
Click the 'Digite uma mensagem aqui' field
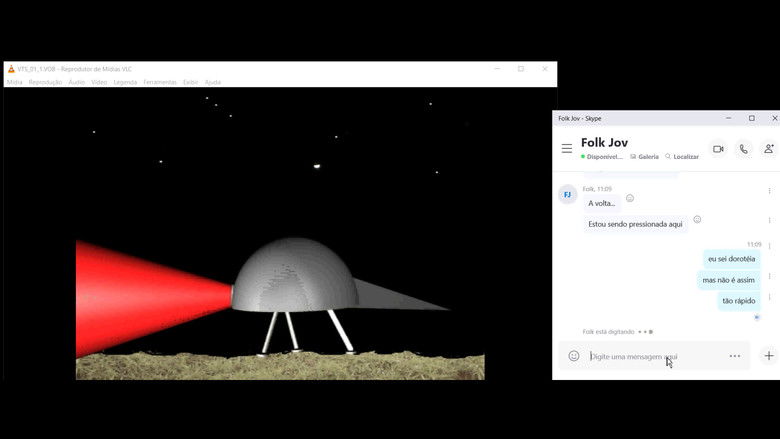650,356
